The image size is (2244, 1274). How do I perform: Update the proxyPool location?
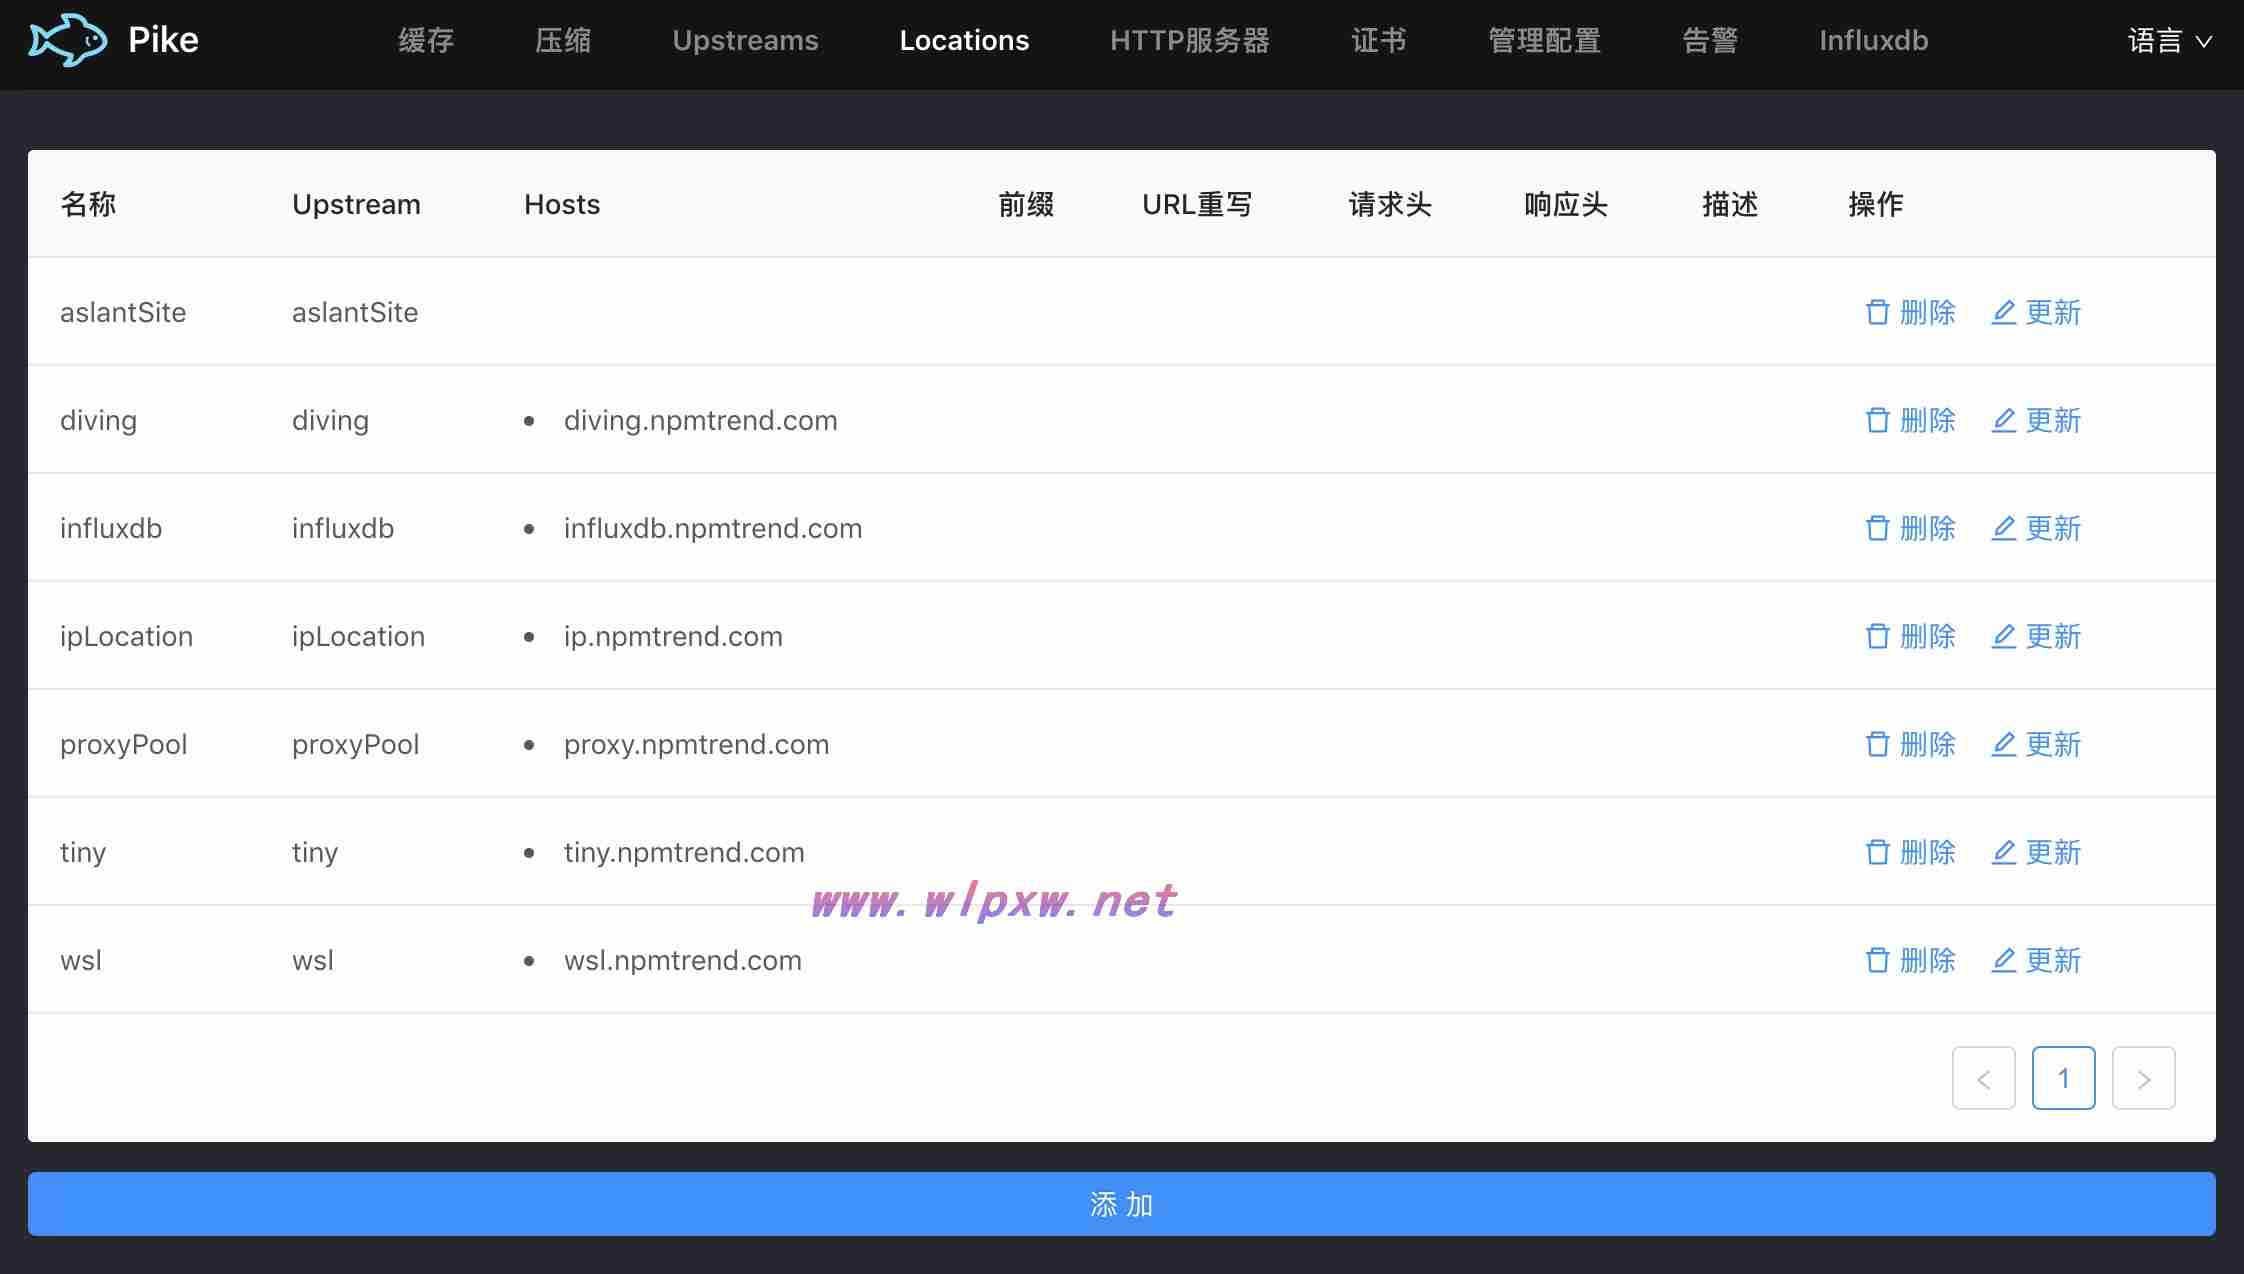tap(2036, 744)
